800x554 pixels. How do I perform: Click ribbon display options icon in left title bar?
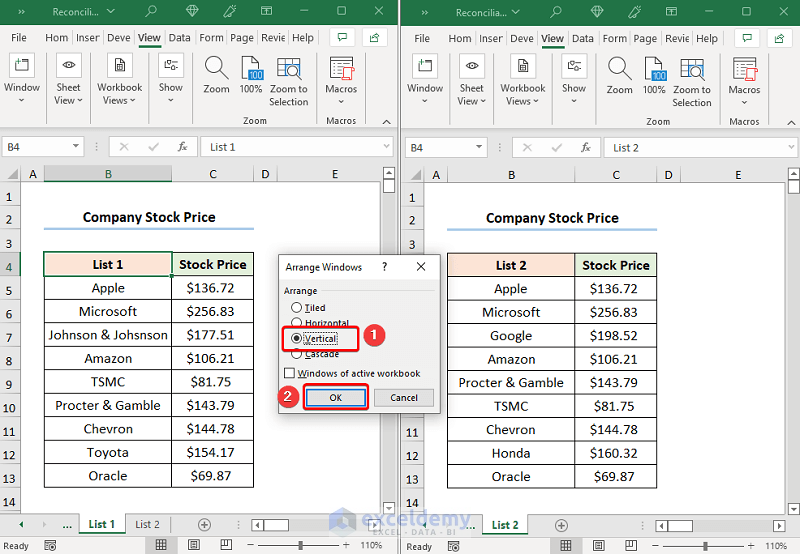(x=266, y=11)
